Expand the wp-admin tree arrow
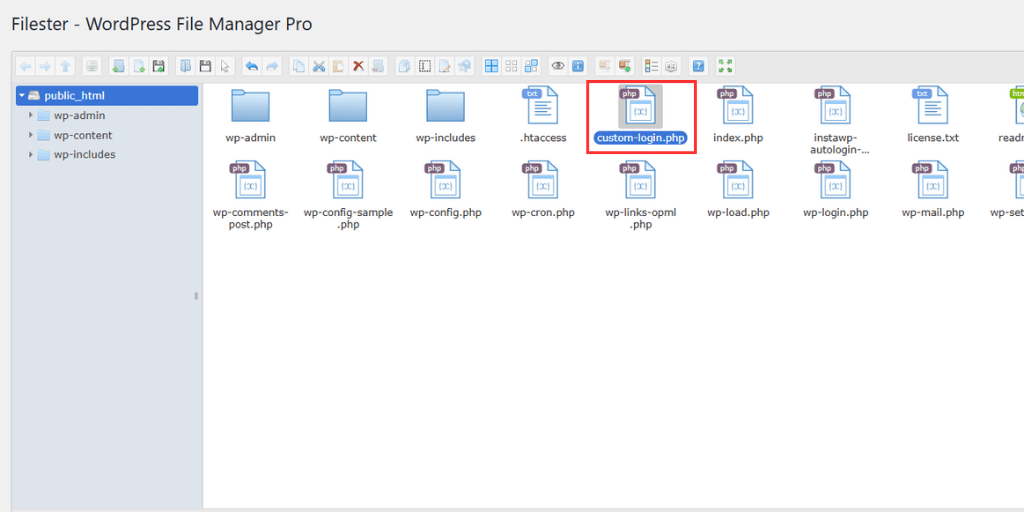1024x512 pixels. click(x=31, y=116)
